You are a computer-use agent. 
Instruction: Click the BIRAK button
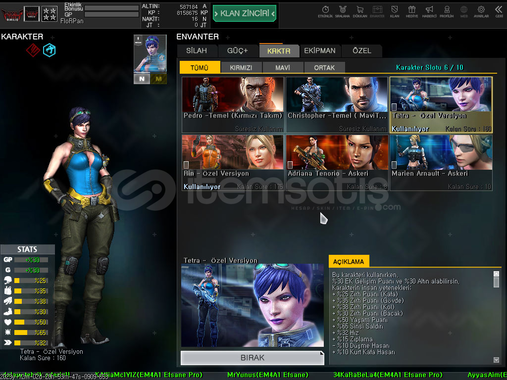pyautogui.click(x=252, y=358)
